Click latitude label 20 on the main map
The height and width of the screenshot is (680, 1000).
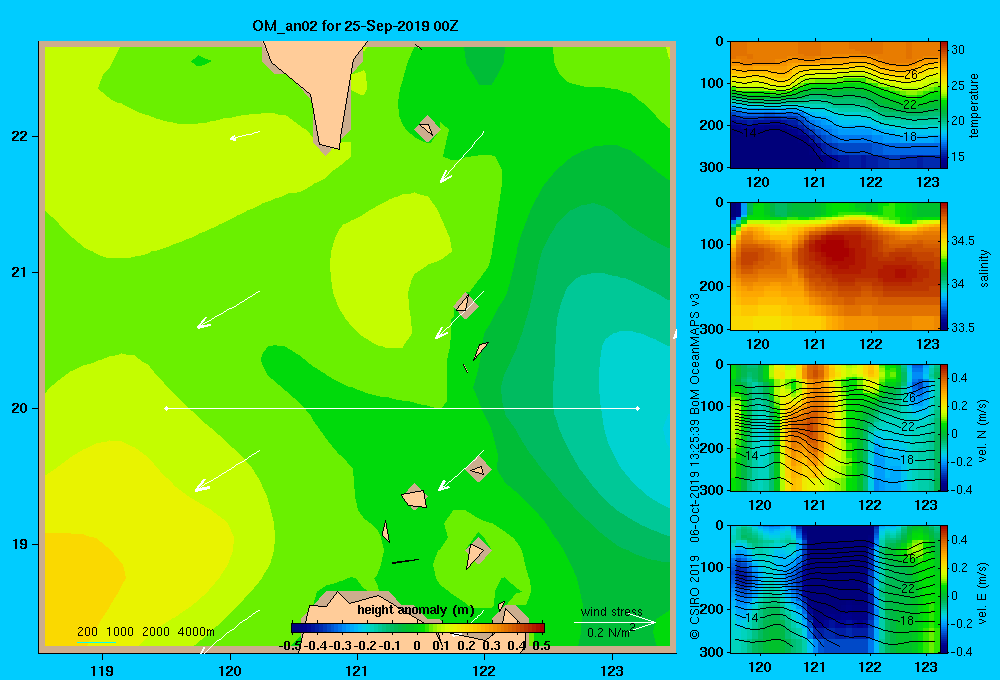click(20, 408)
